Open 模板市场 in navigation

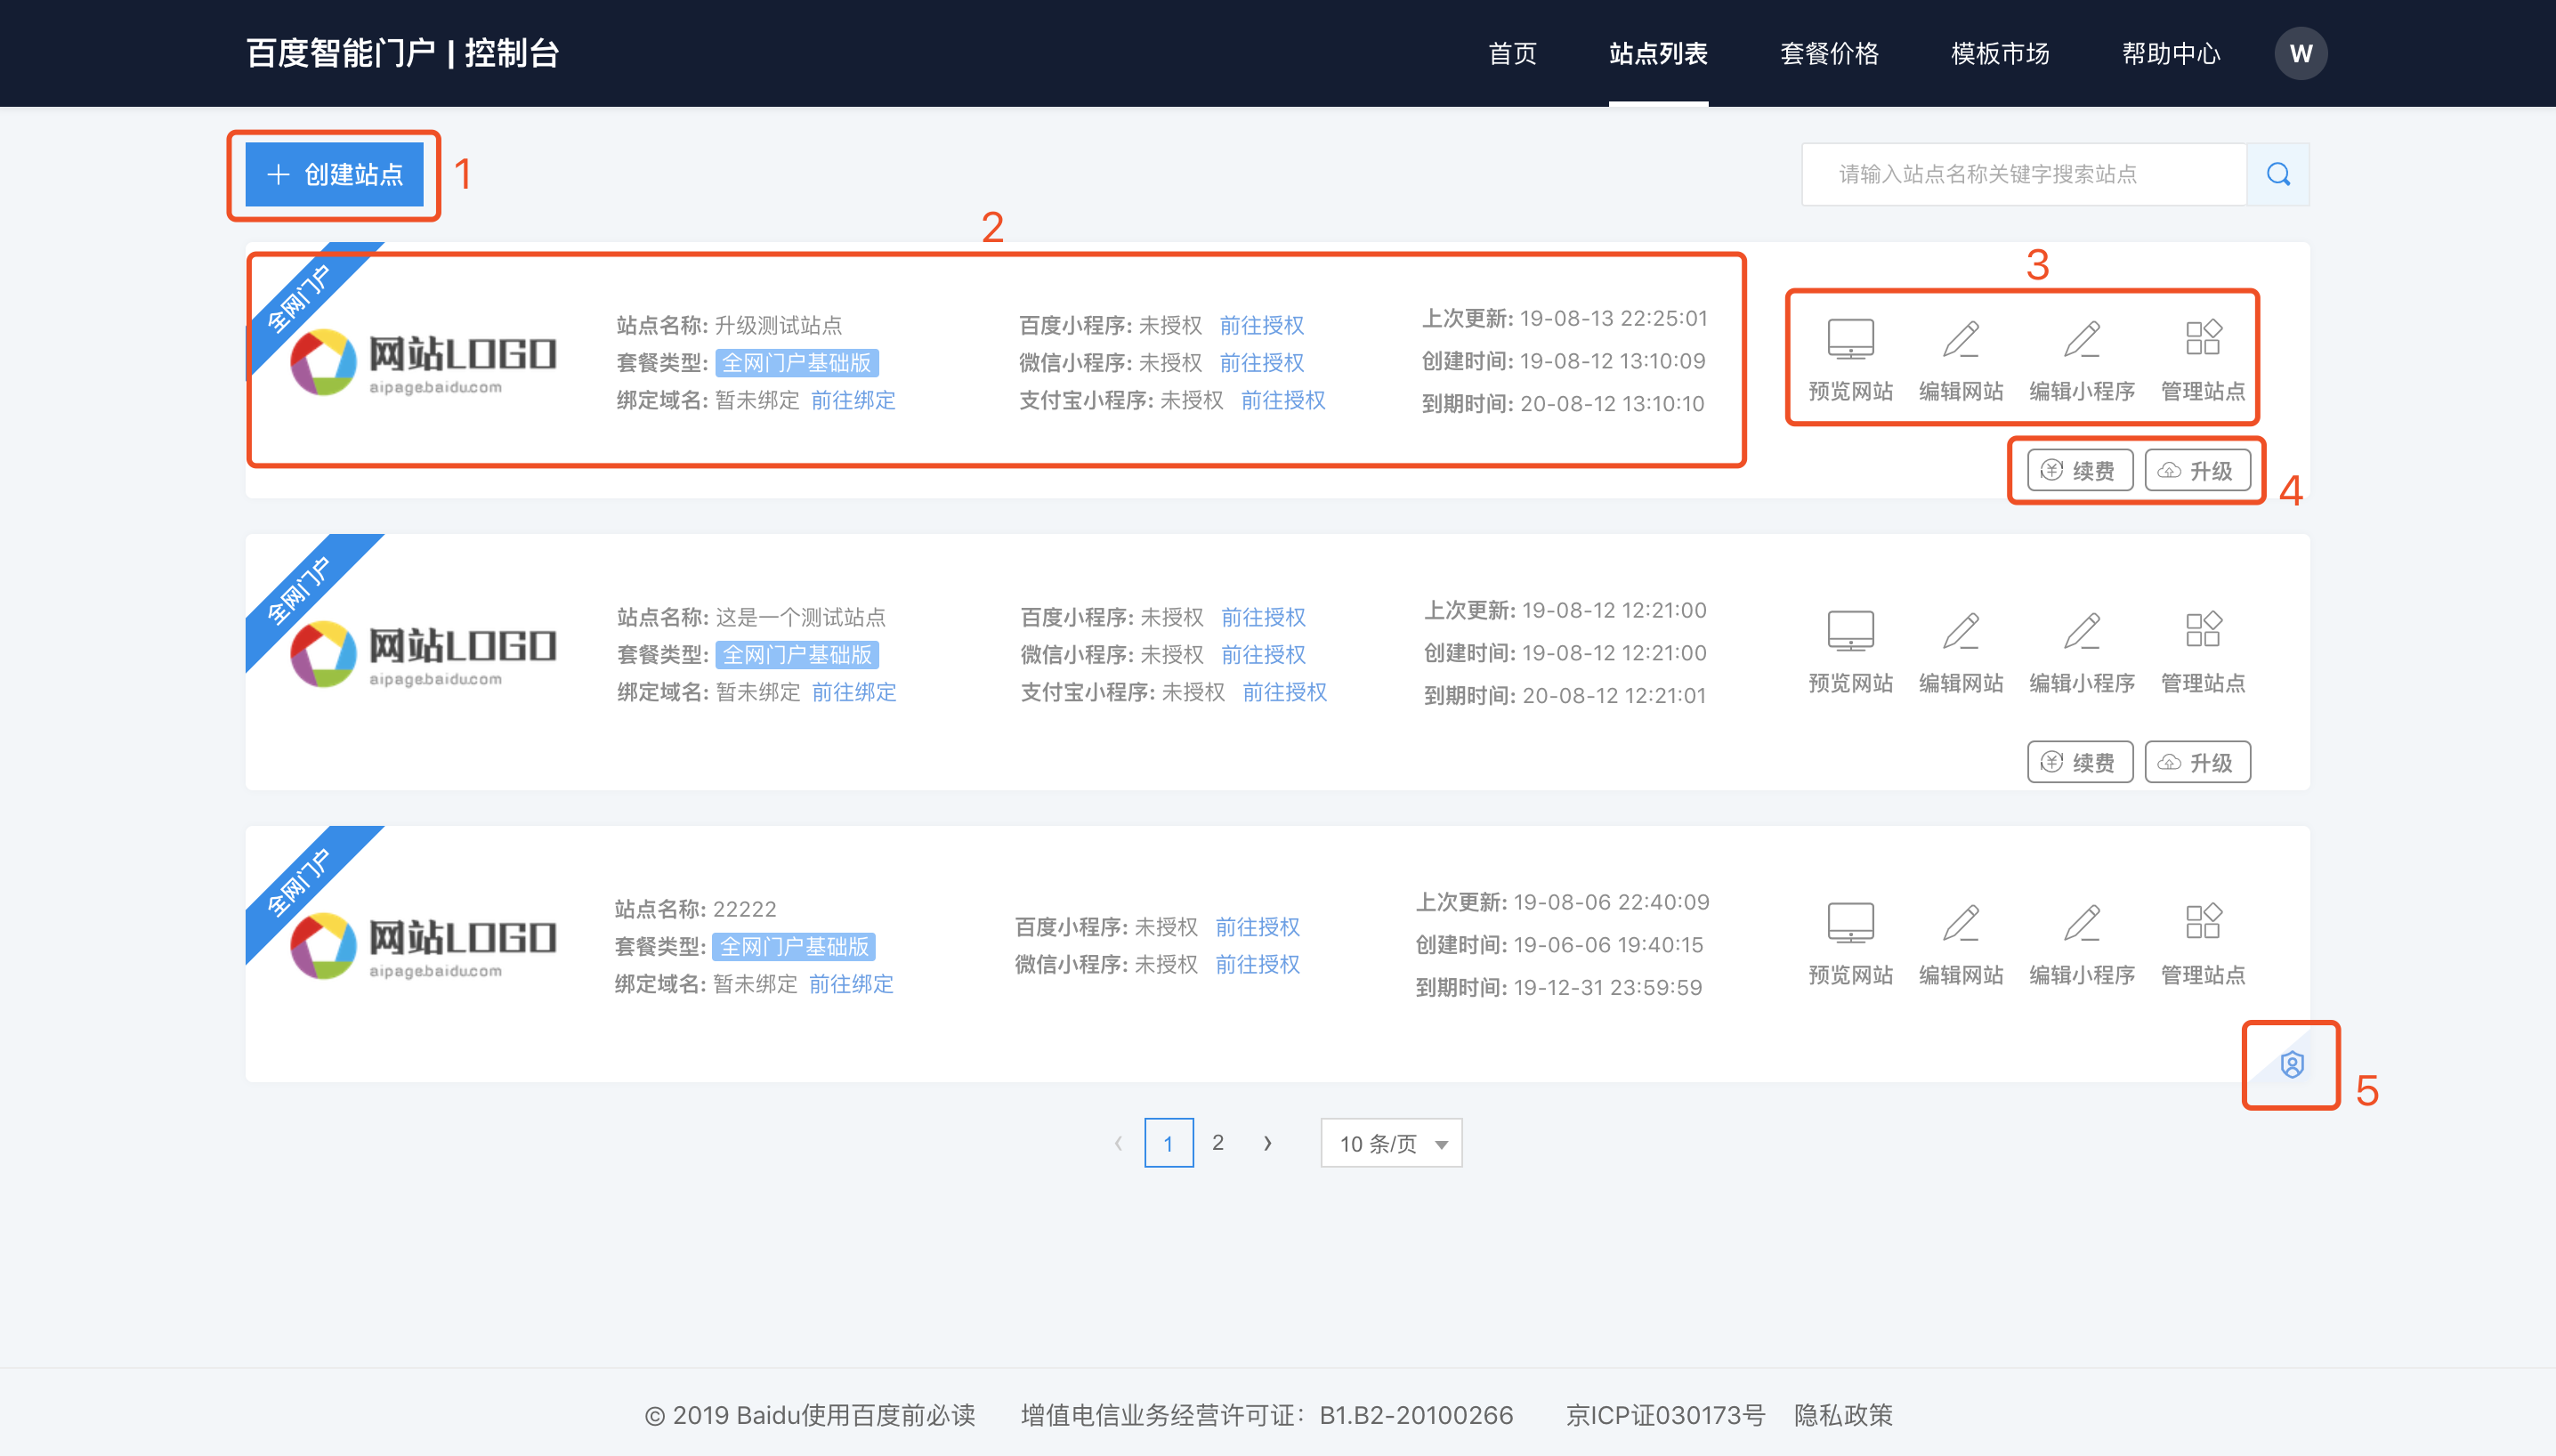click(2000, 54)
